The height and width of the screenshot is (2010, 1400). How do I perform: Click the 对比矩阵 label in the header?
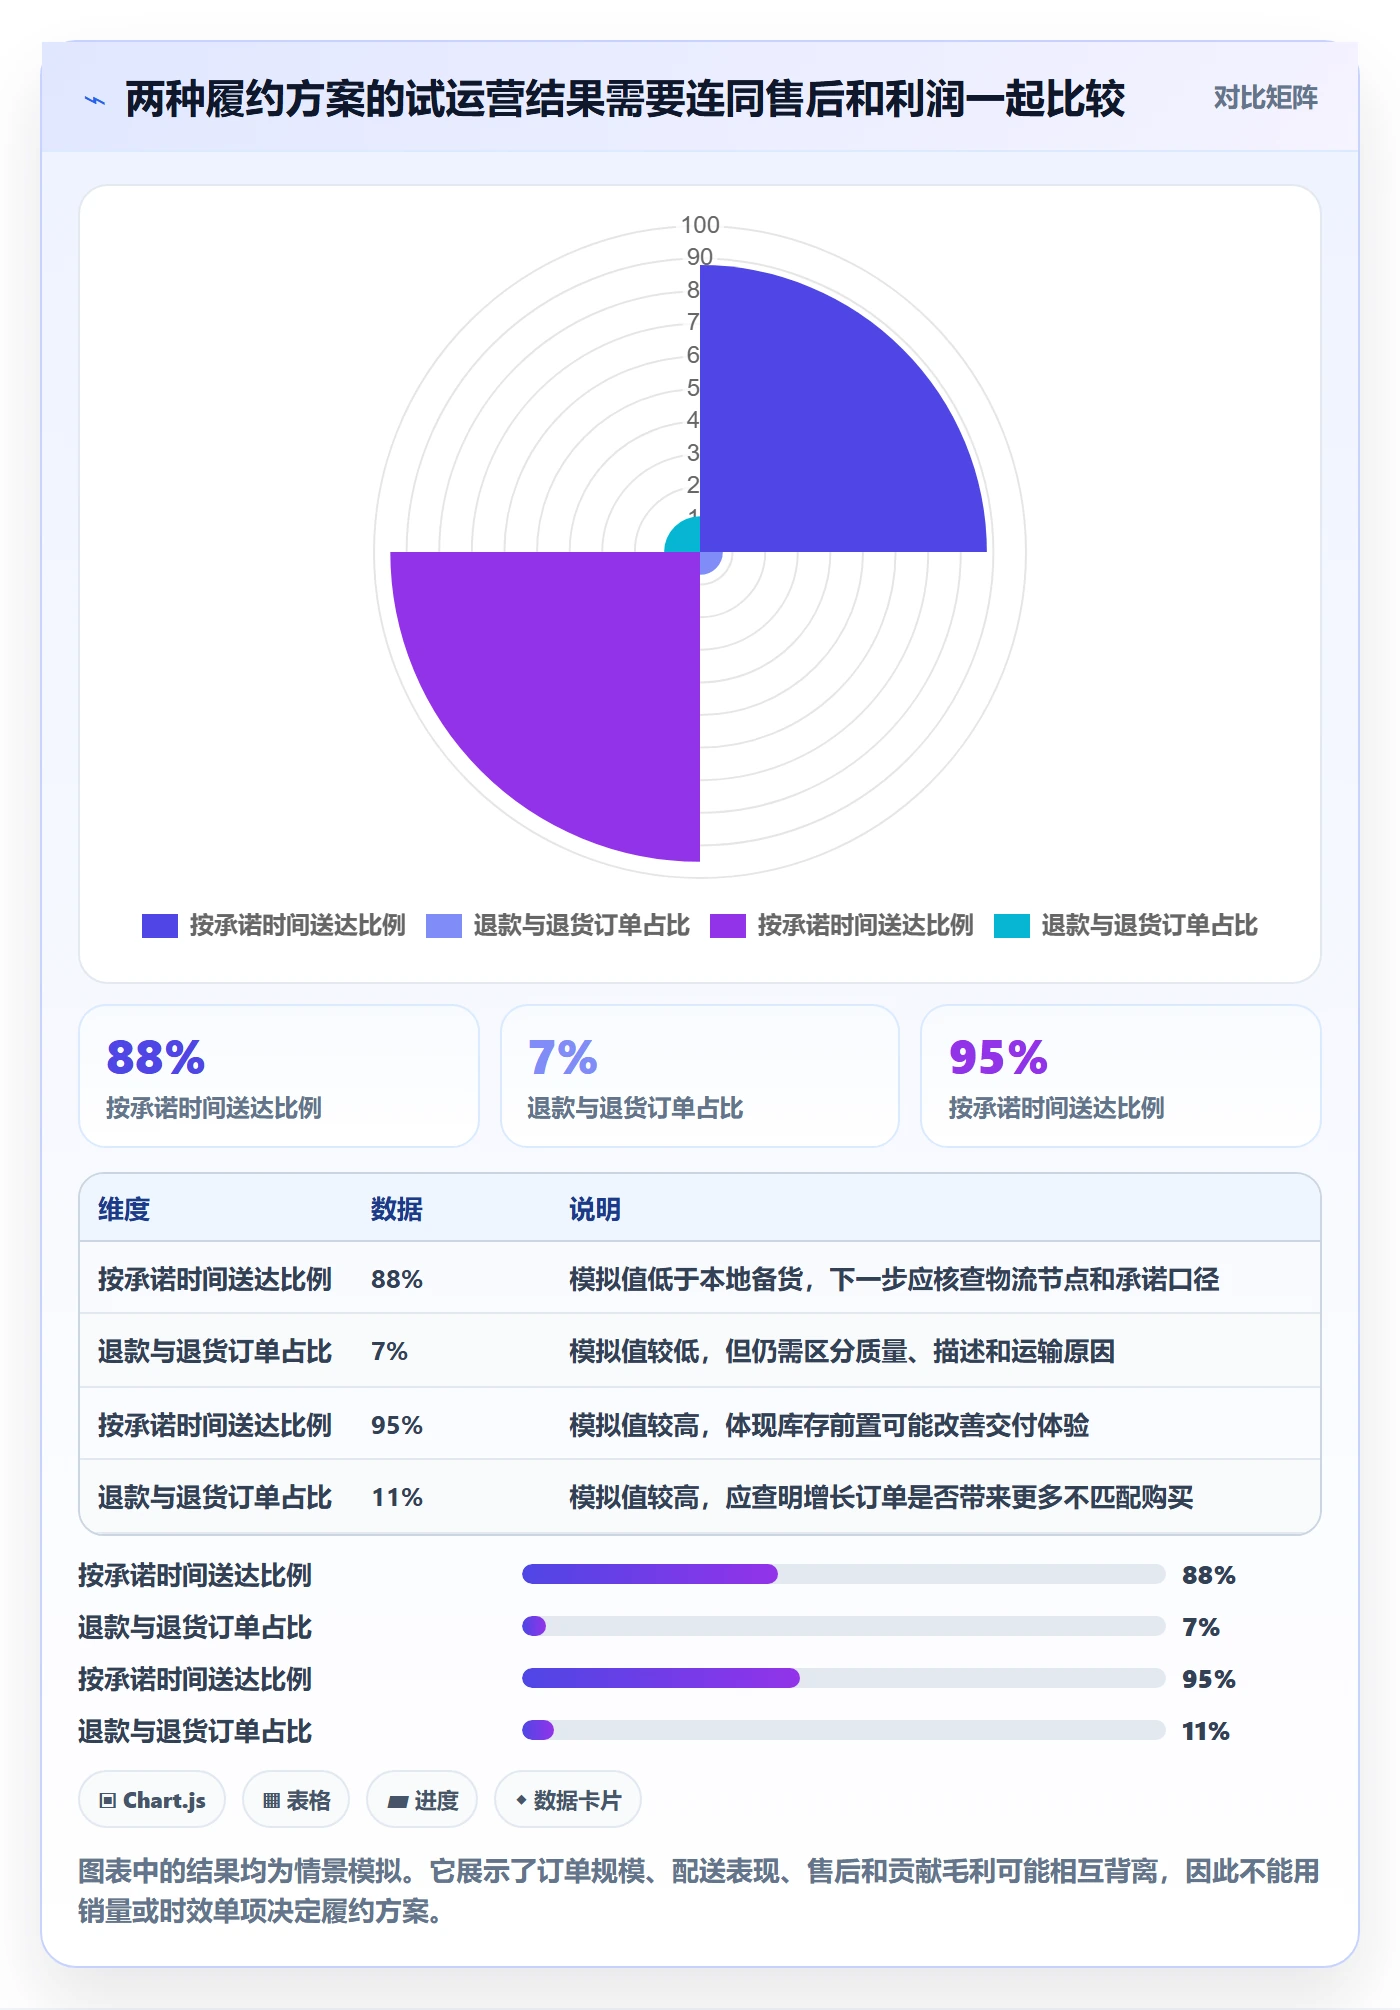click(x=1265, y=98)
